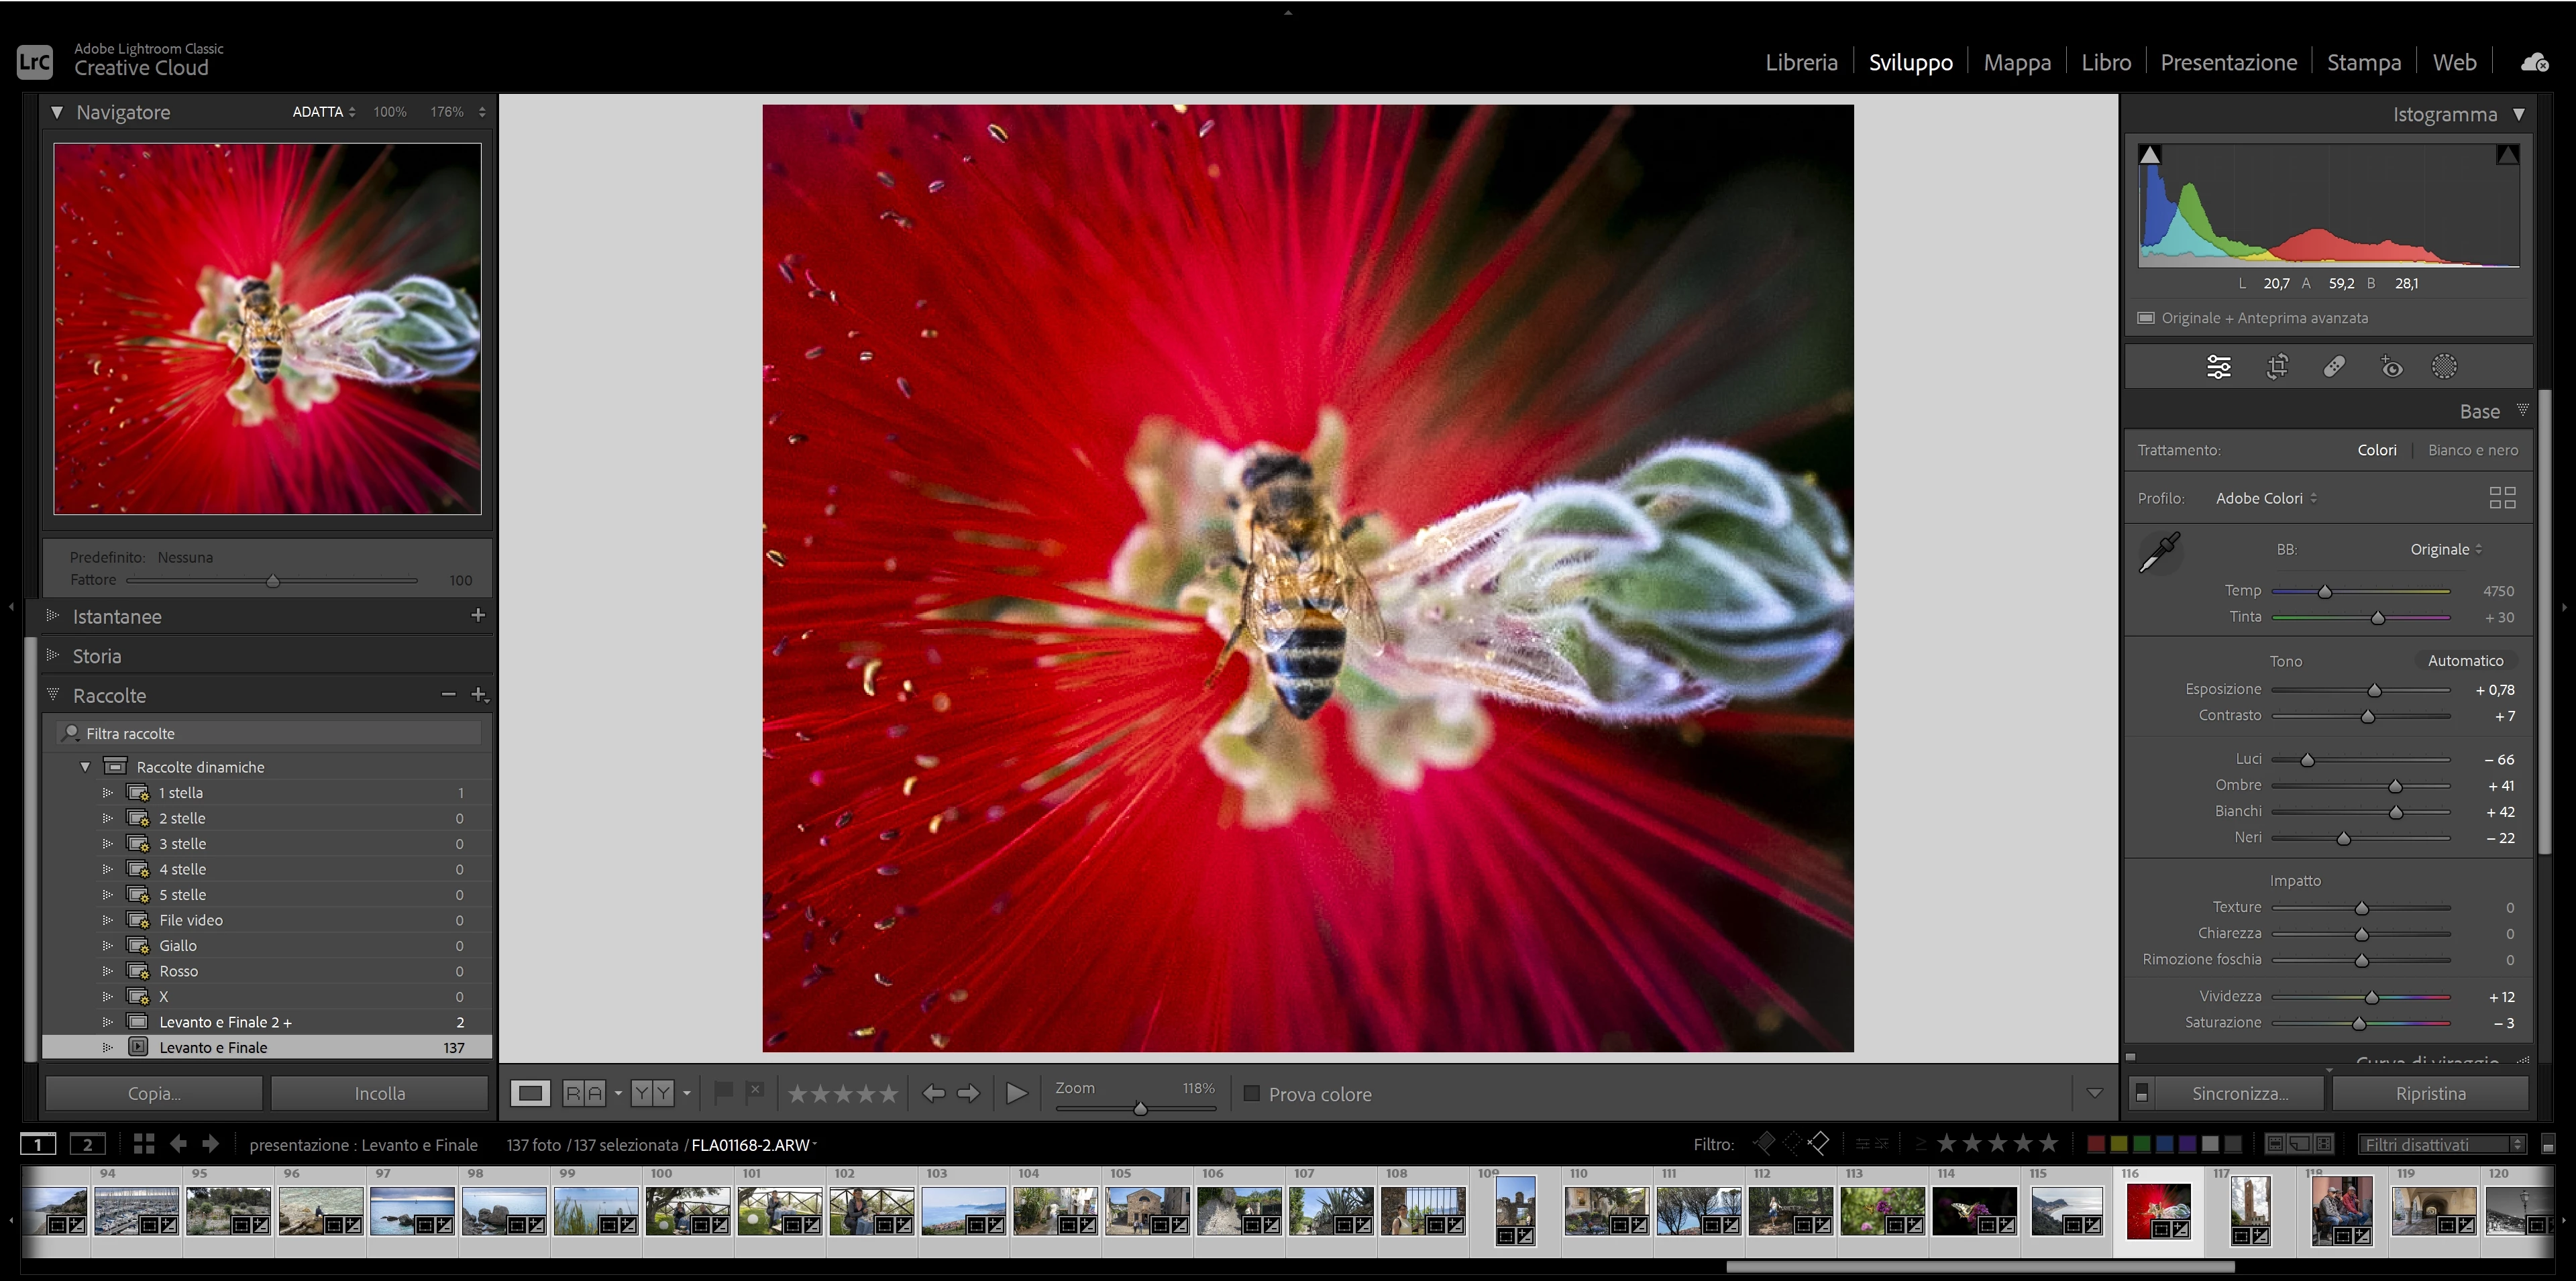The height and width of the screenshot is (1281, 2576).
Task: Enable the Prova colore checkbox
Action: tap(1251, 1094)
